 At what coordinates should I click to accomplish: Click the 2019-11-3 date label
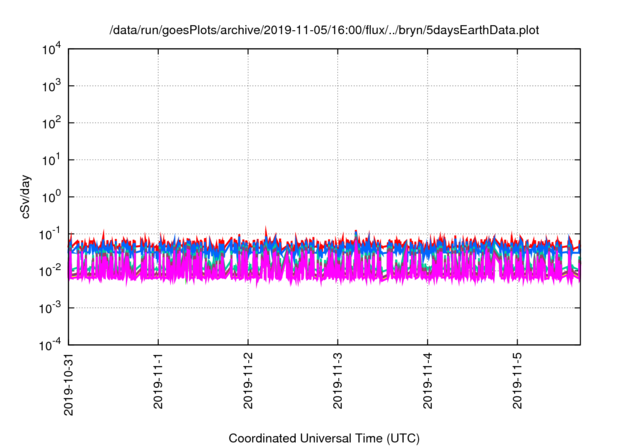[338, 381]
